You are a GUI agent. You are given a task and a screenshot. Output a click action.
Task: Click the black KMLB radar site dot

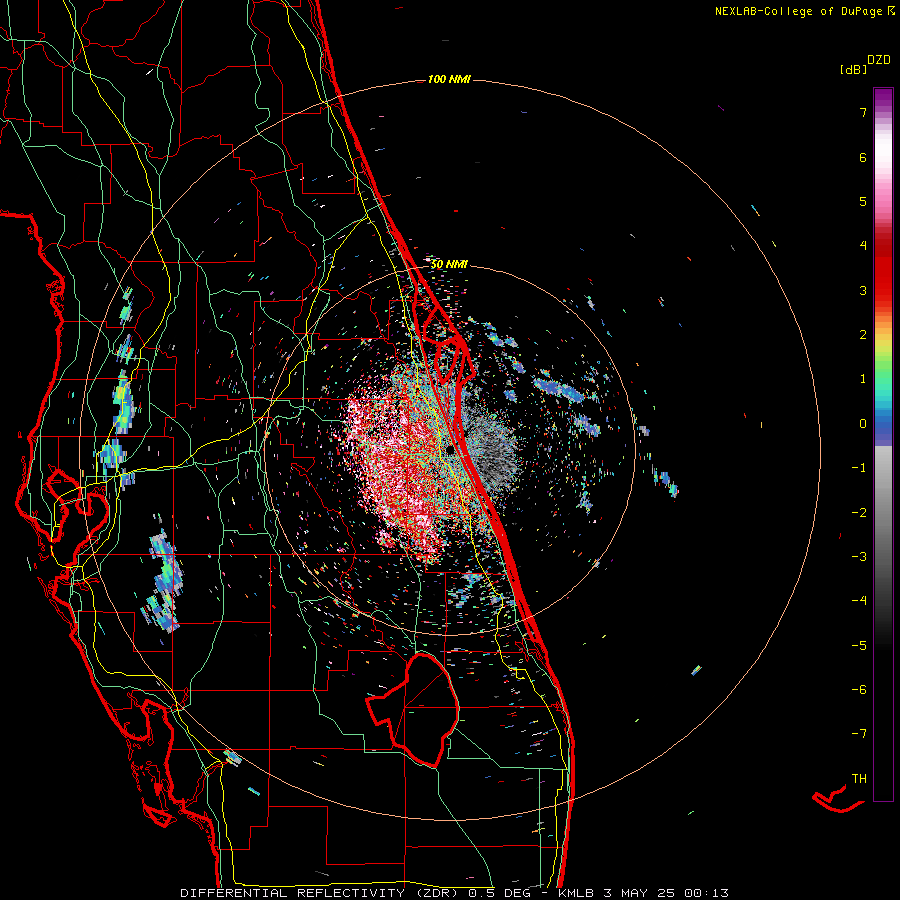point(451,451)
